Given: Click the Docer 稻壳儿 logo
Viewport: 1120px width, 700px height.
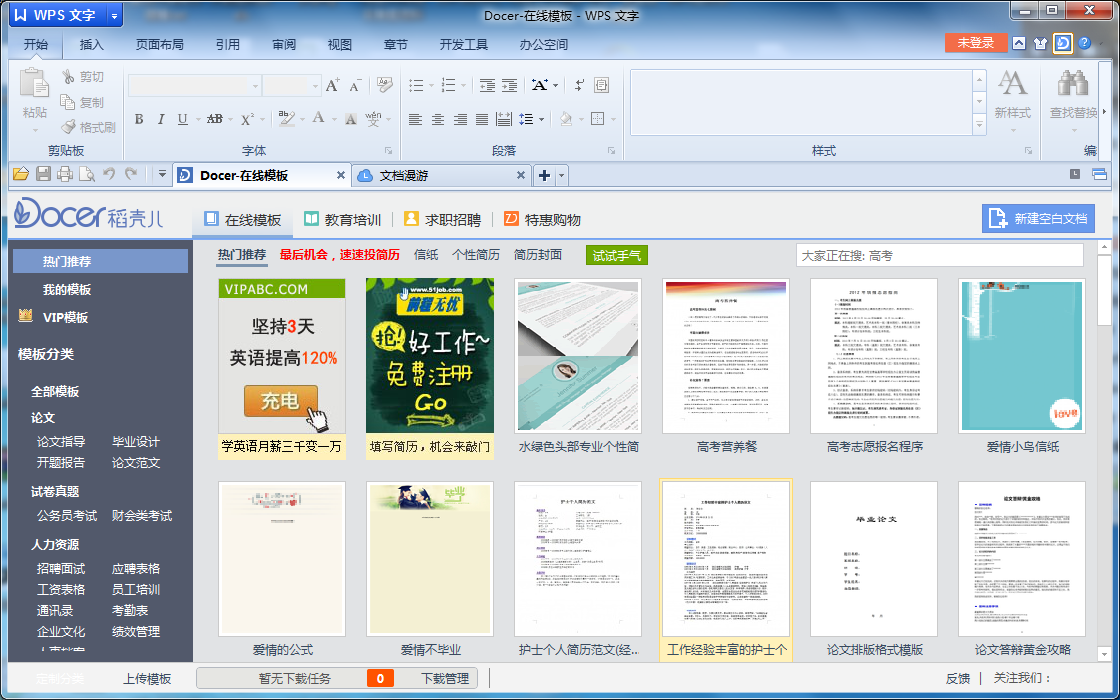Looking at the screenshot, I should tap(88, 217).
